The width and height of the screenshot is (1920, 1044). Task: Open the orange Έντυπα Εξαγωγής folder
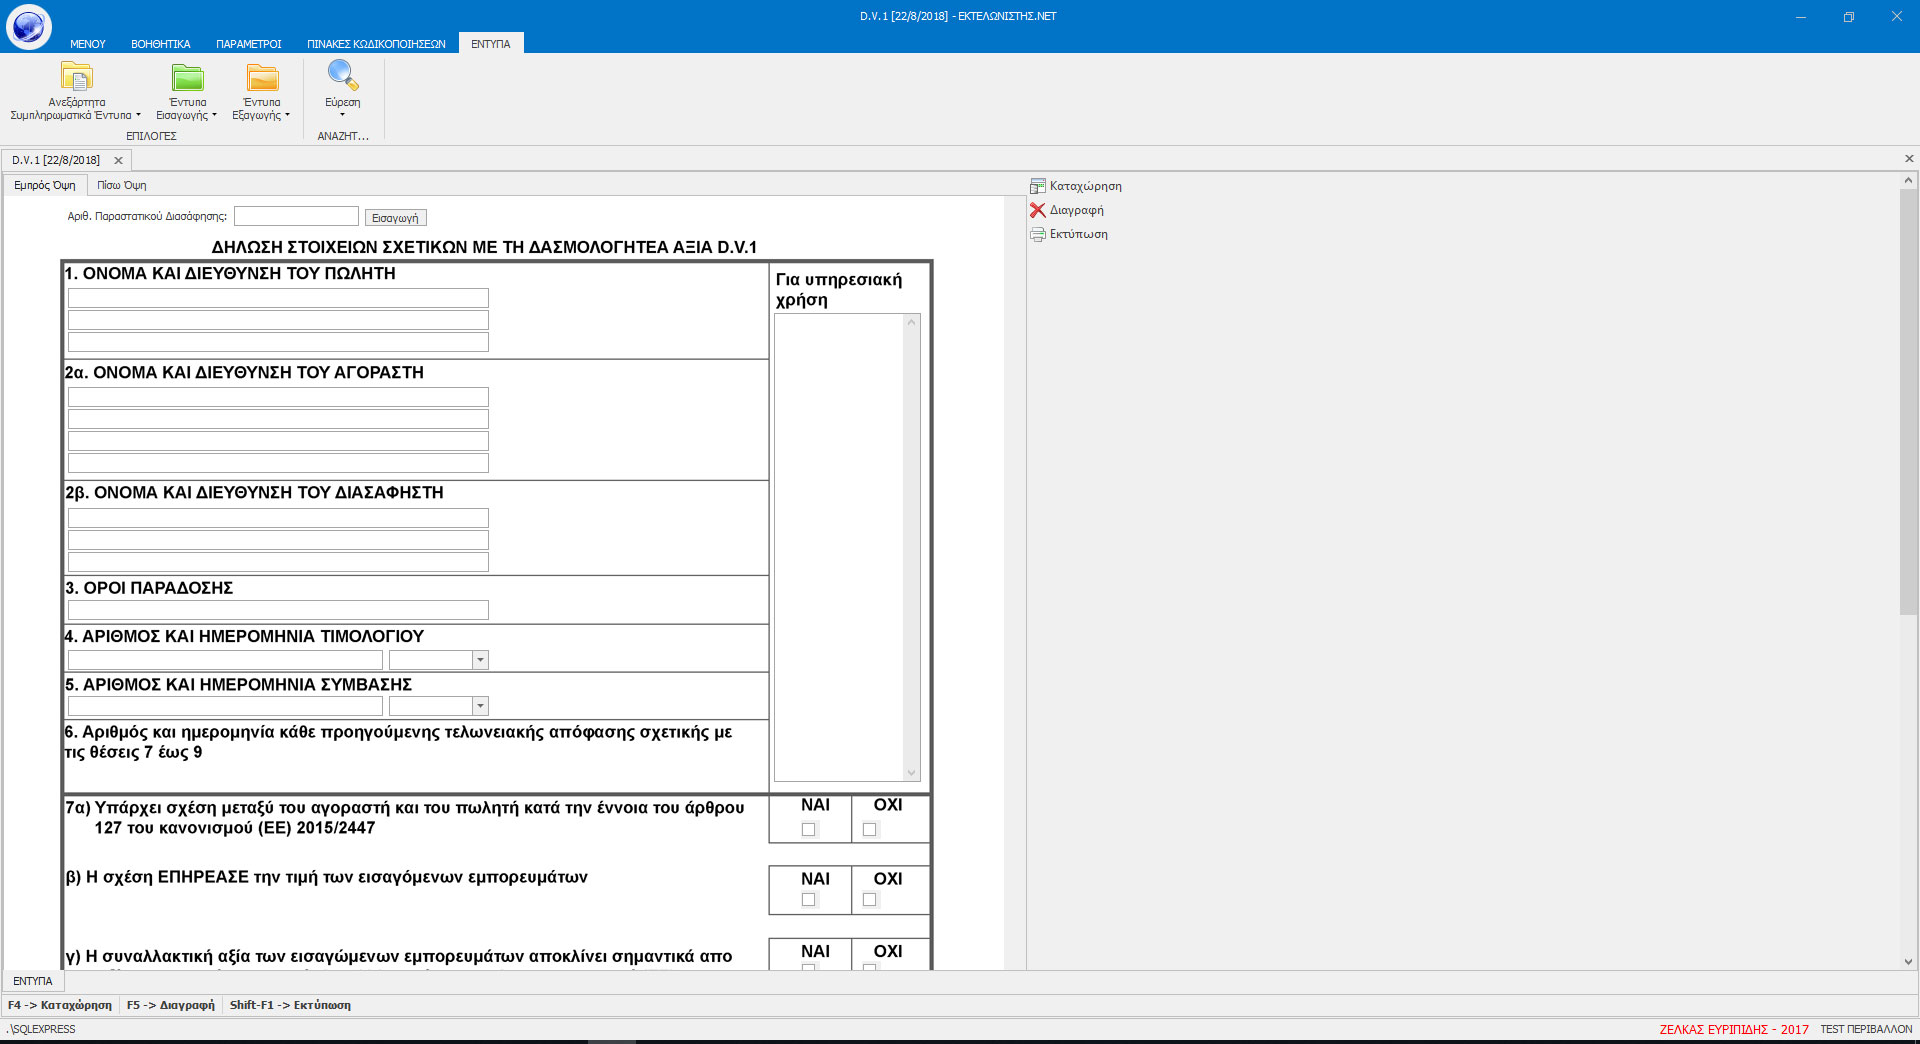[262, 77]
